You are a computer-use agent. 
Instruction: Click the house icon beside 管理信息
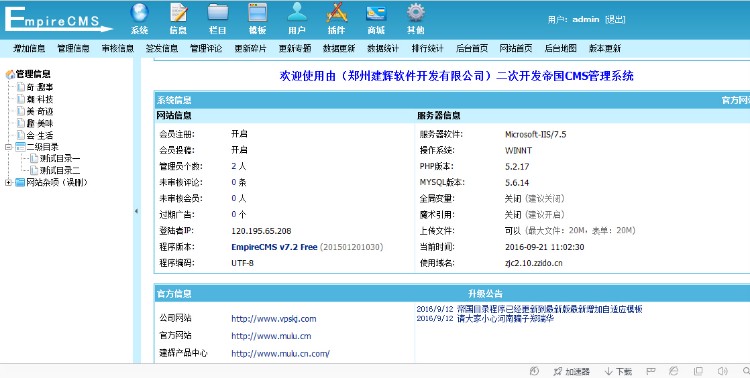pyautogui.click(x=10, y=74)
